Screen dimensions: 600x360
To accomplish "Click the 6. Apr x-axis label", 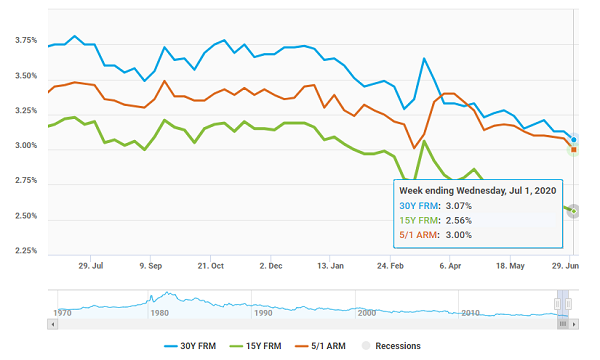I will [x=450, y=266].
